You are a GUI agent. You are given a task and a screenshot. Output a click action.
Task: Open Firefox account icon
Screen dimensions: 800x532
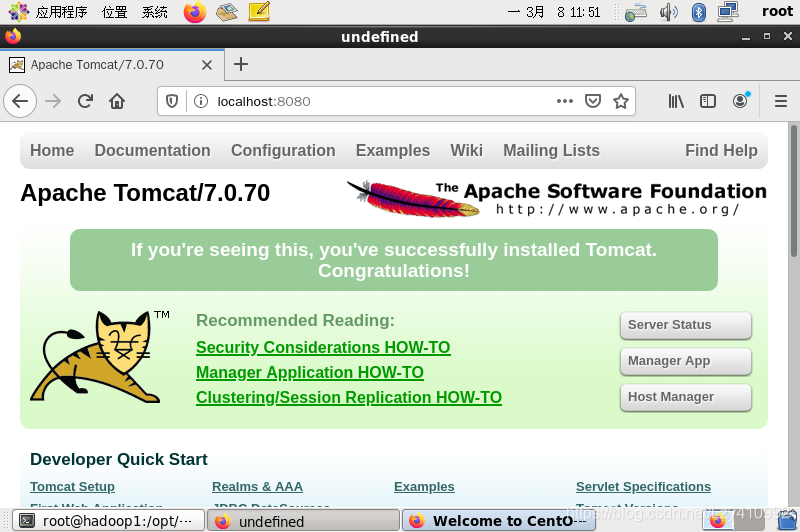pyautogui.click(x=740, y=100)
